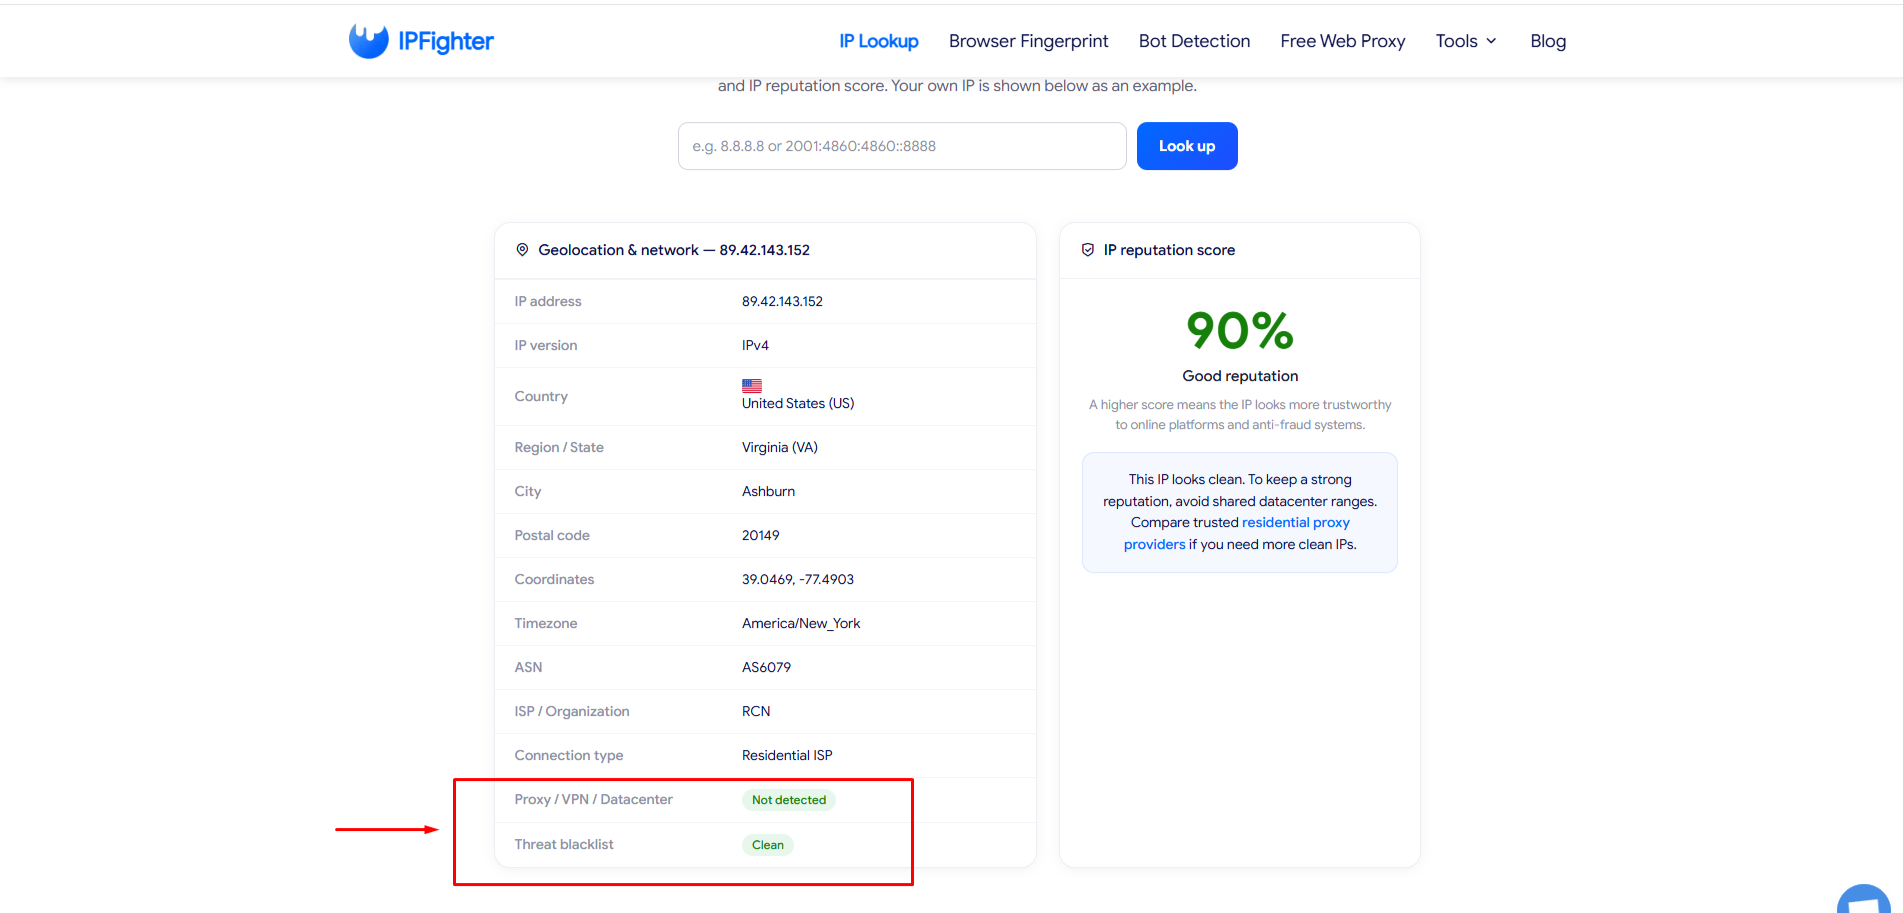The height and width of the screenshot is (913, 1903).
Task: Click the Connection type row label
Action: [569, 755]
